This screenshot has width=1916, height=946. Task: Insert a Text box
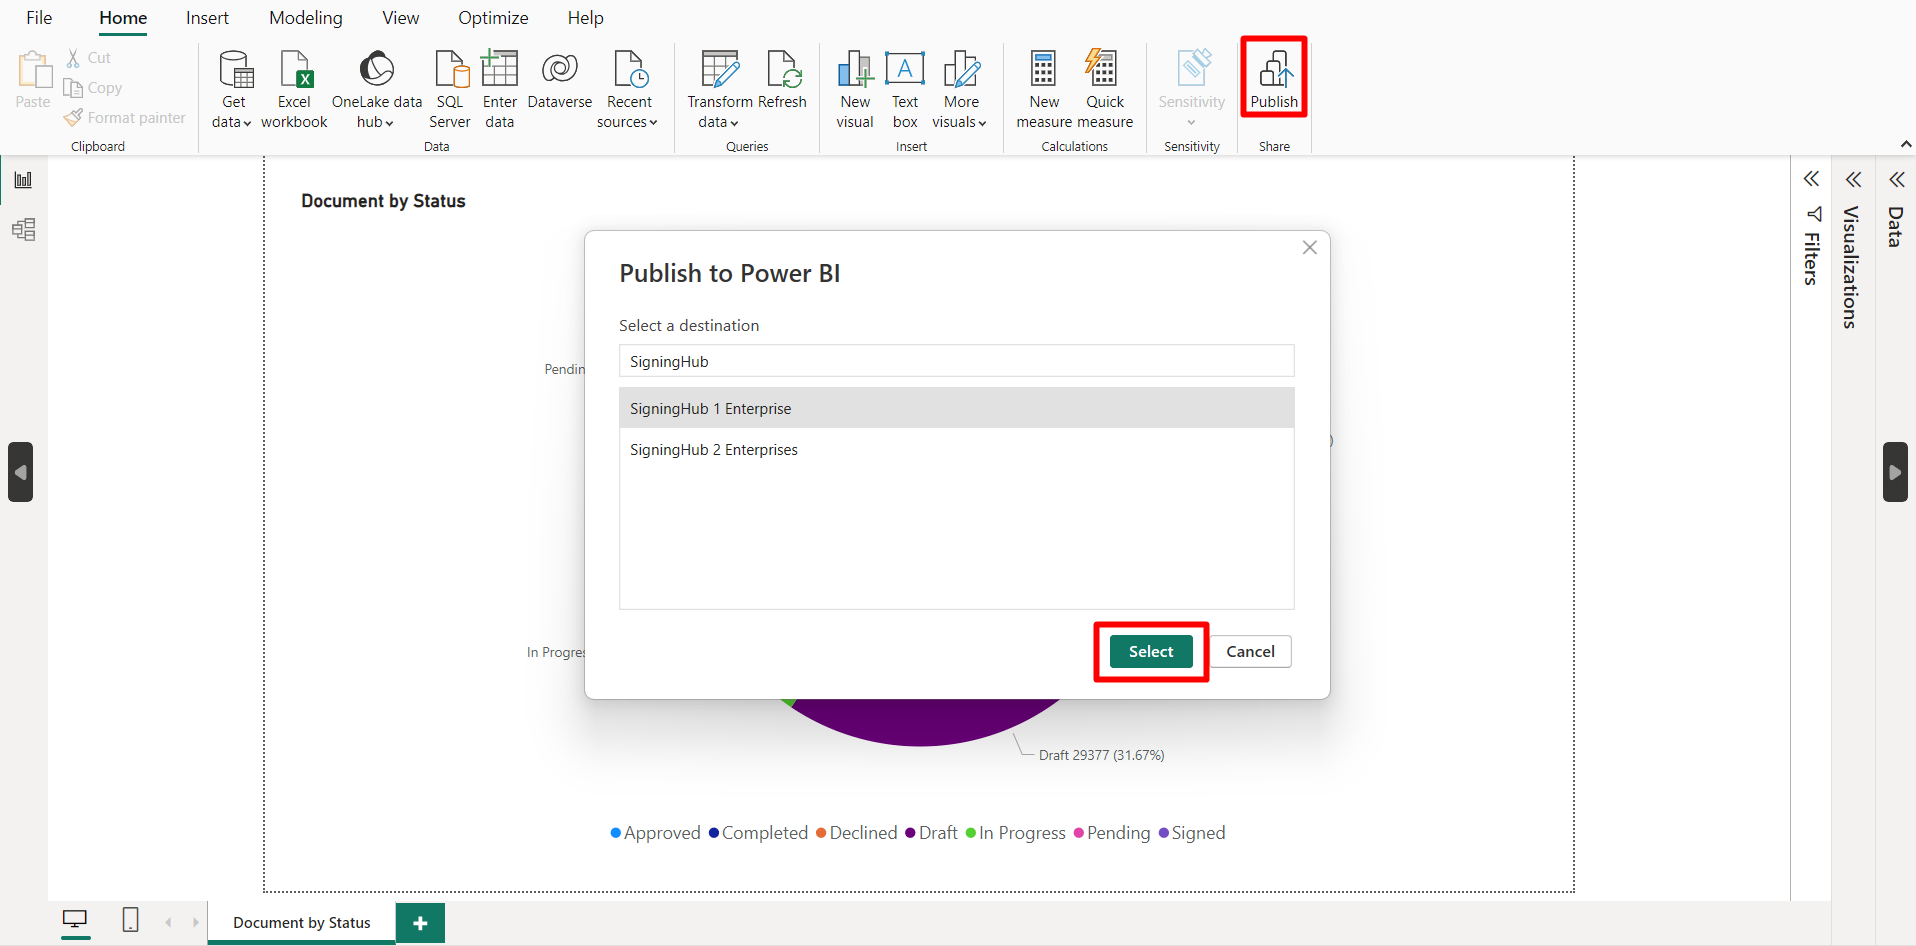[x=905, y=90]
